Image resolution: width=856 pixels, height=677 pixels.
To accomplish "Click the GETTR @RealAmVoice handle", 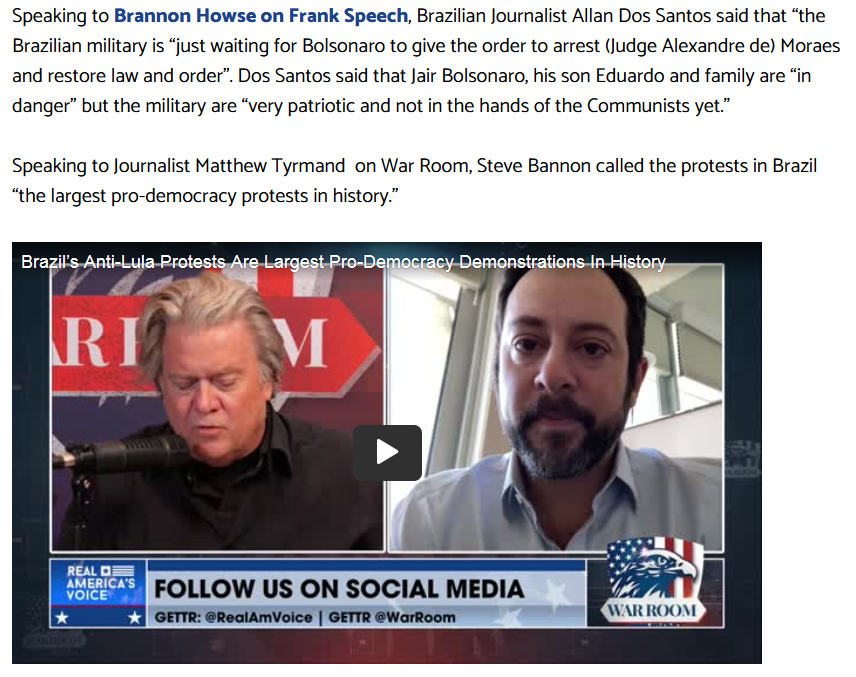I will 234,617.
